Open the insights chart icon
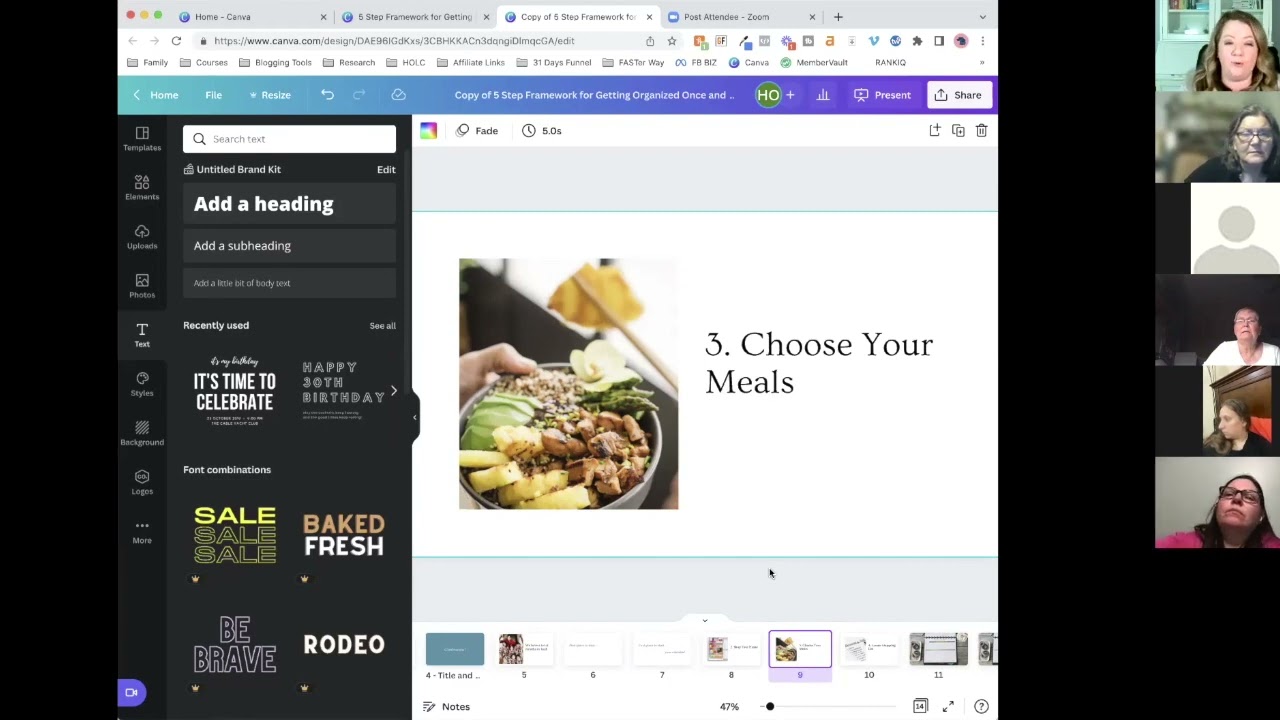The height and width of the screenshot is (720, 1280). 823,95
